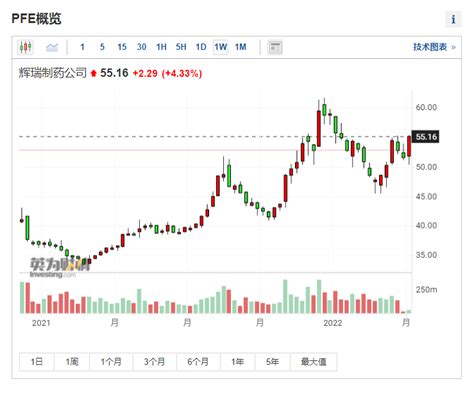Select the 5年 range button
The image size is (474, 393).
click(x=273, y=362)
